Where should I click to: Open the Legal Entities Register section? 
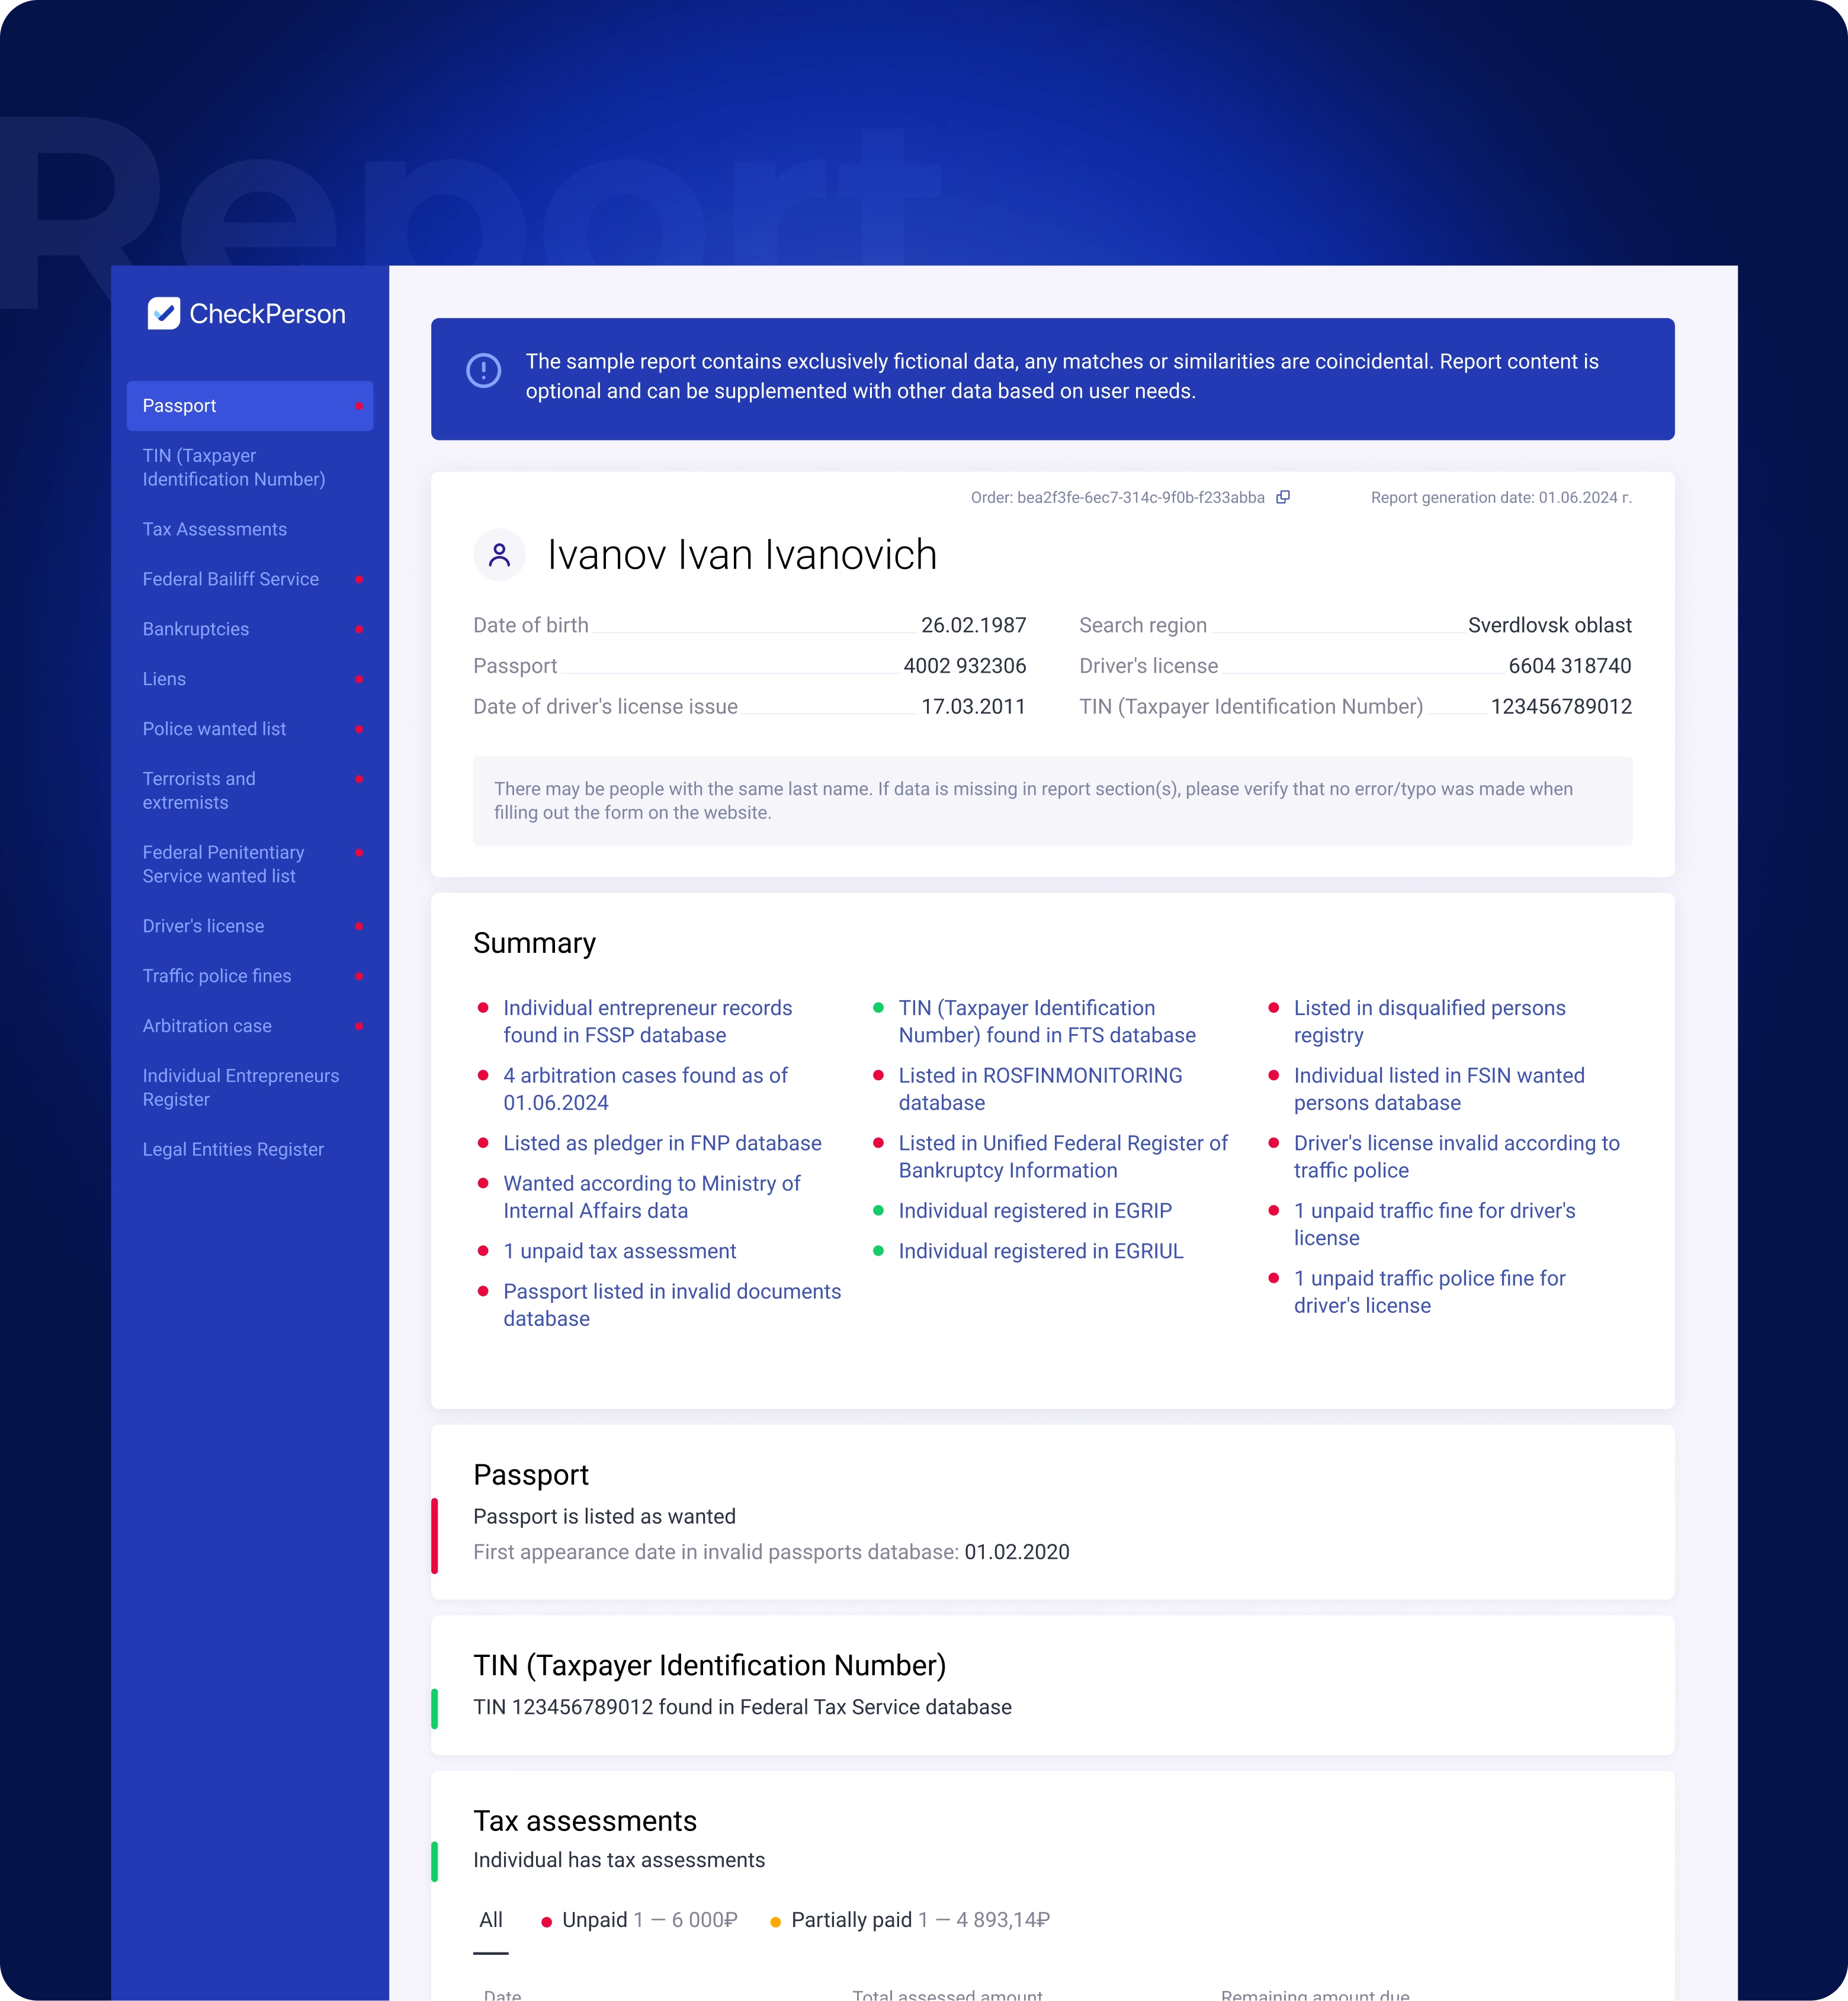(233, 1149)
